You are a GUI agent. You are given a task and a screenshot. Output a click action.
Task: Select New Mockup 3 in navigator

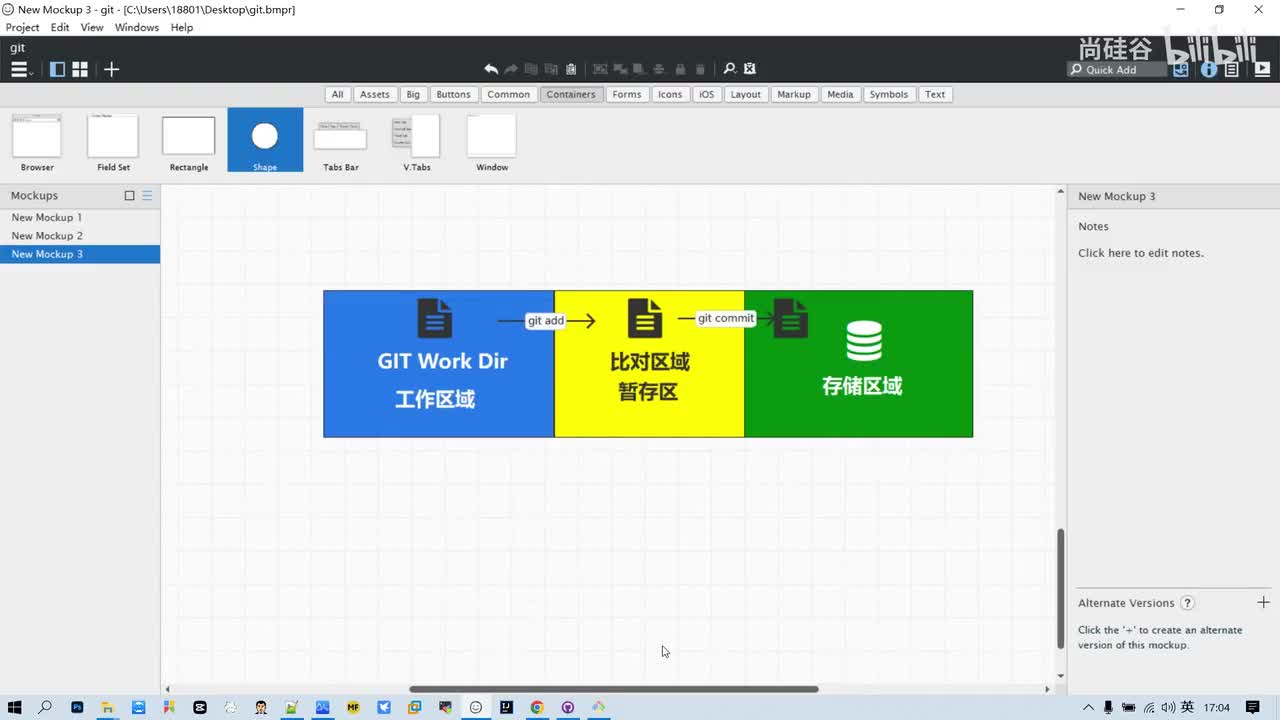pos(80,254)
